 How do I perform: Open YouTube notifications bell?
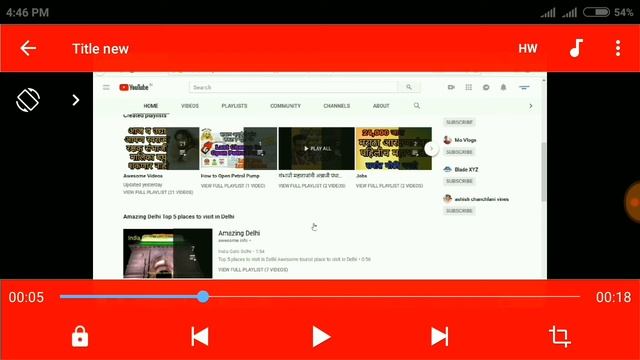point(503,87)
